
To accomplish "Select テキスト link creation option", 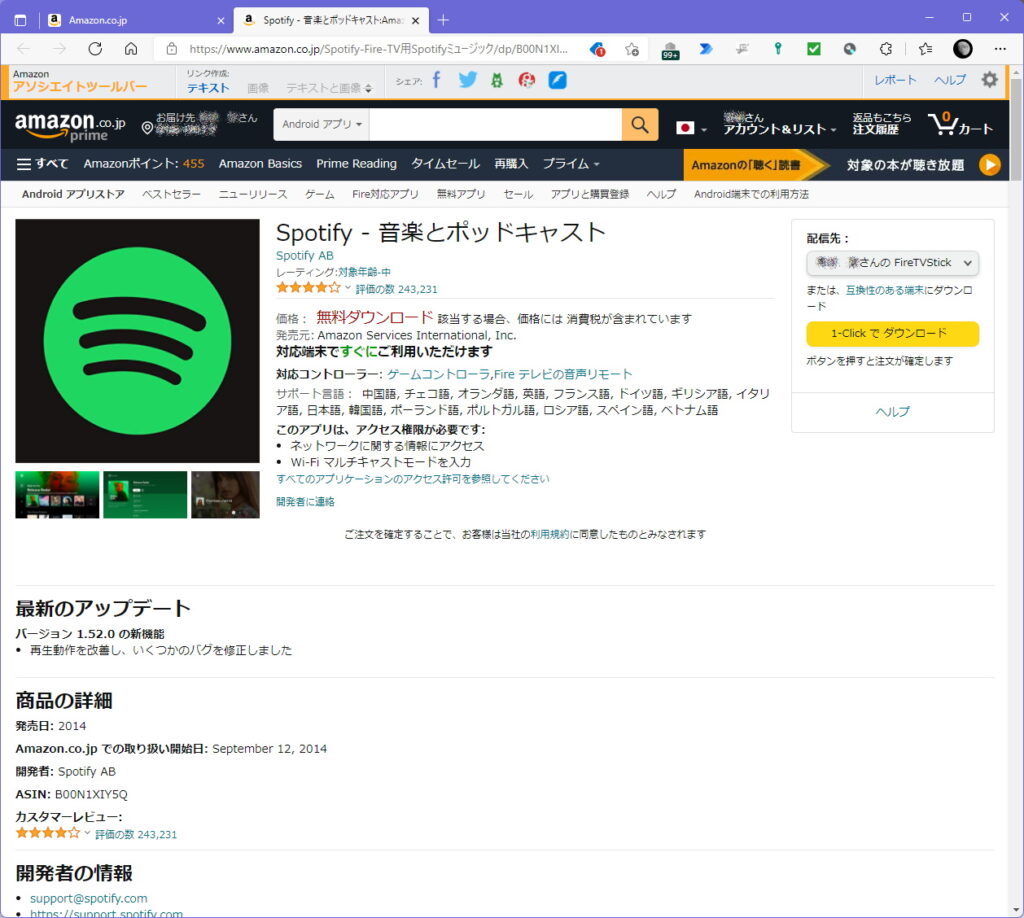I will pos(208,88).
